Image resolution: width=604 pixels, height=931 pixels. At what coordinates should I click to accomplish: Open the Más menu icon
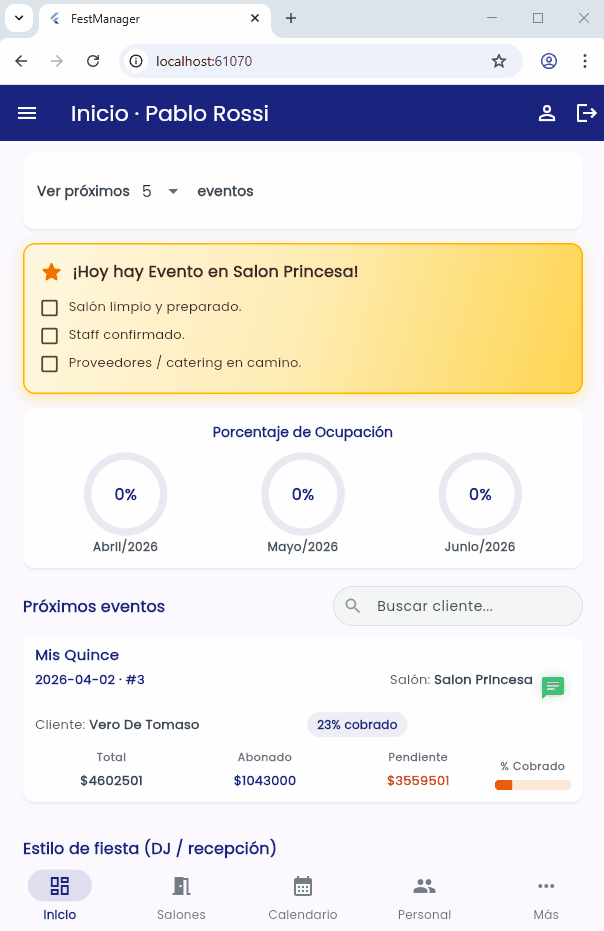click(546, 886)
